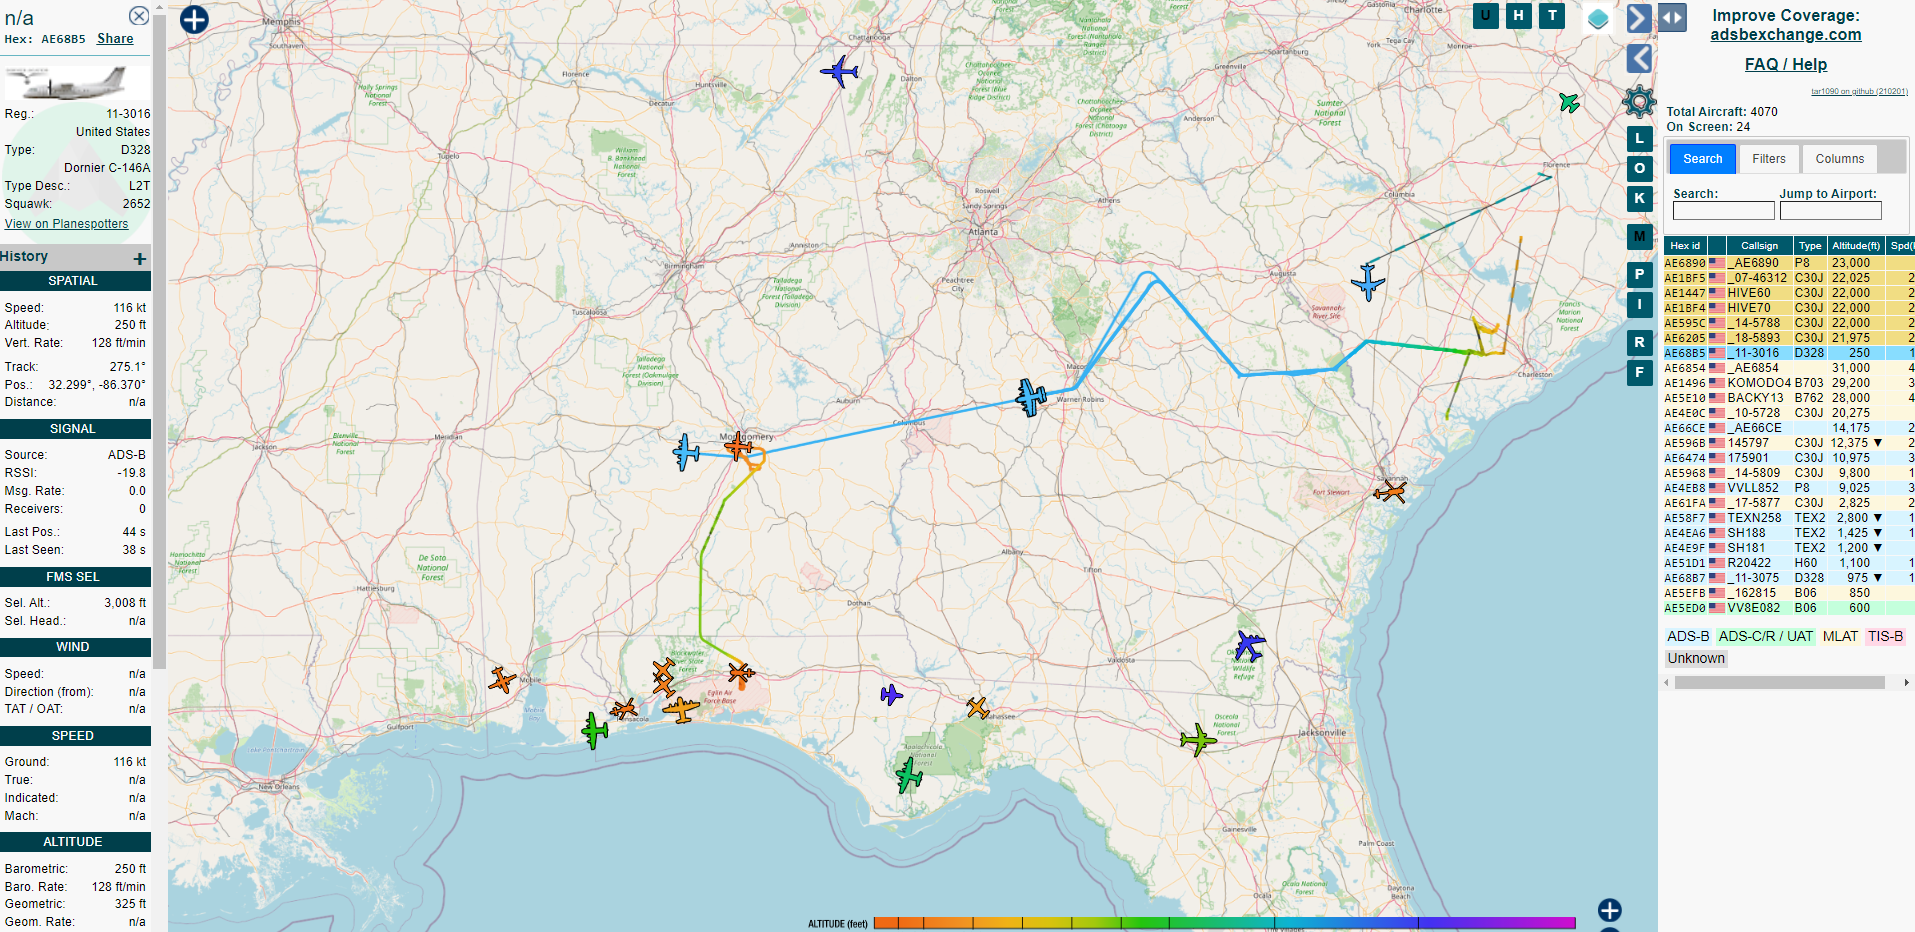Open the Columns tab
The width and height of the screenshot is (1915, 932).
[1839, 159]
